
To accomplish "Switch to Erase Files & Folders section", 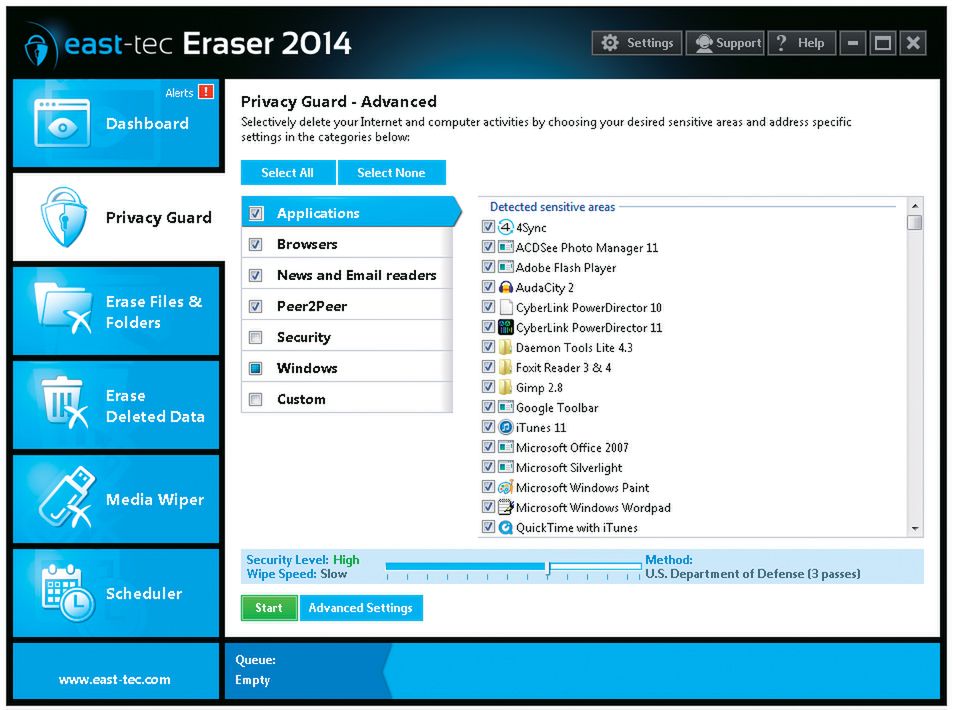I will (x=116, y=311).
